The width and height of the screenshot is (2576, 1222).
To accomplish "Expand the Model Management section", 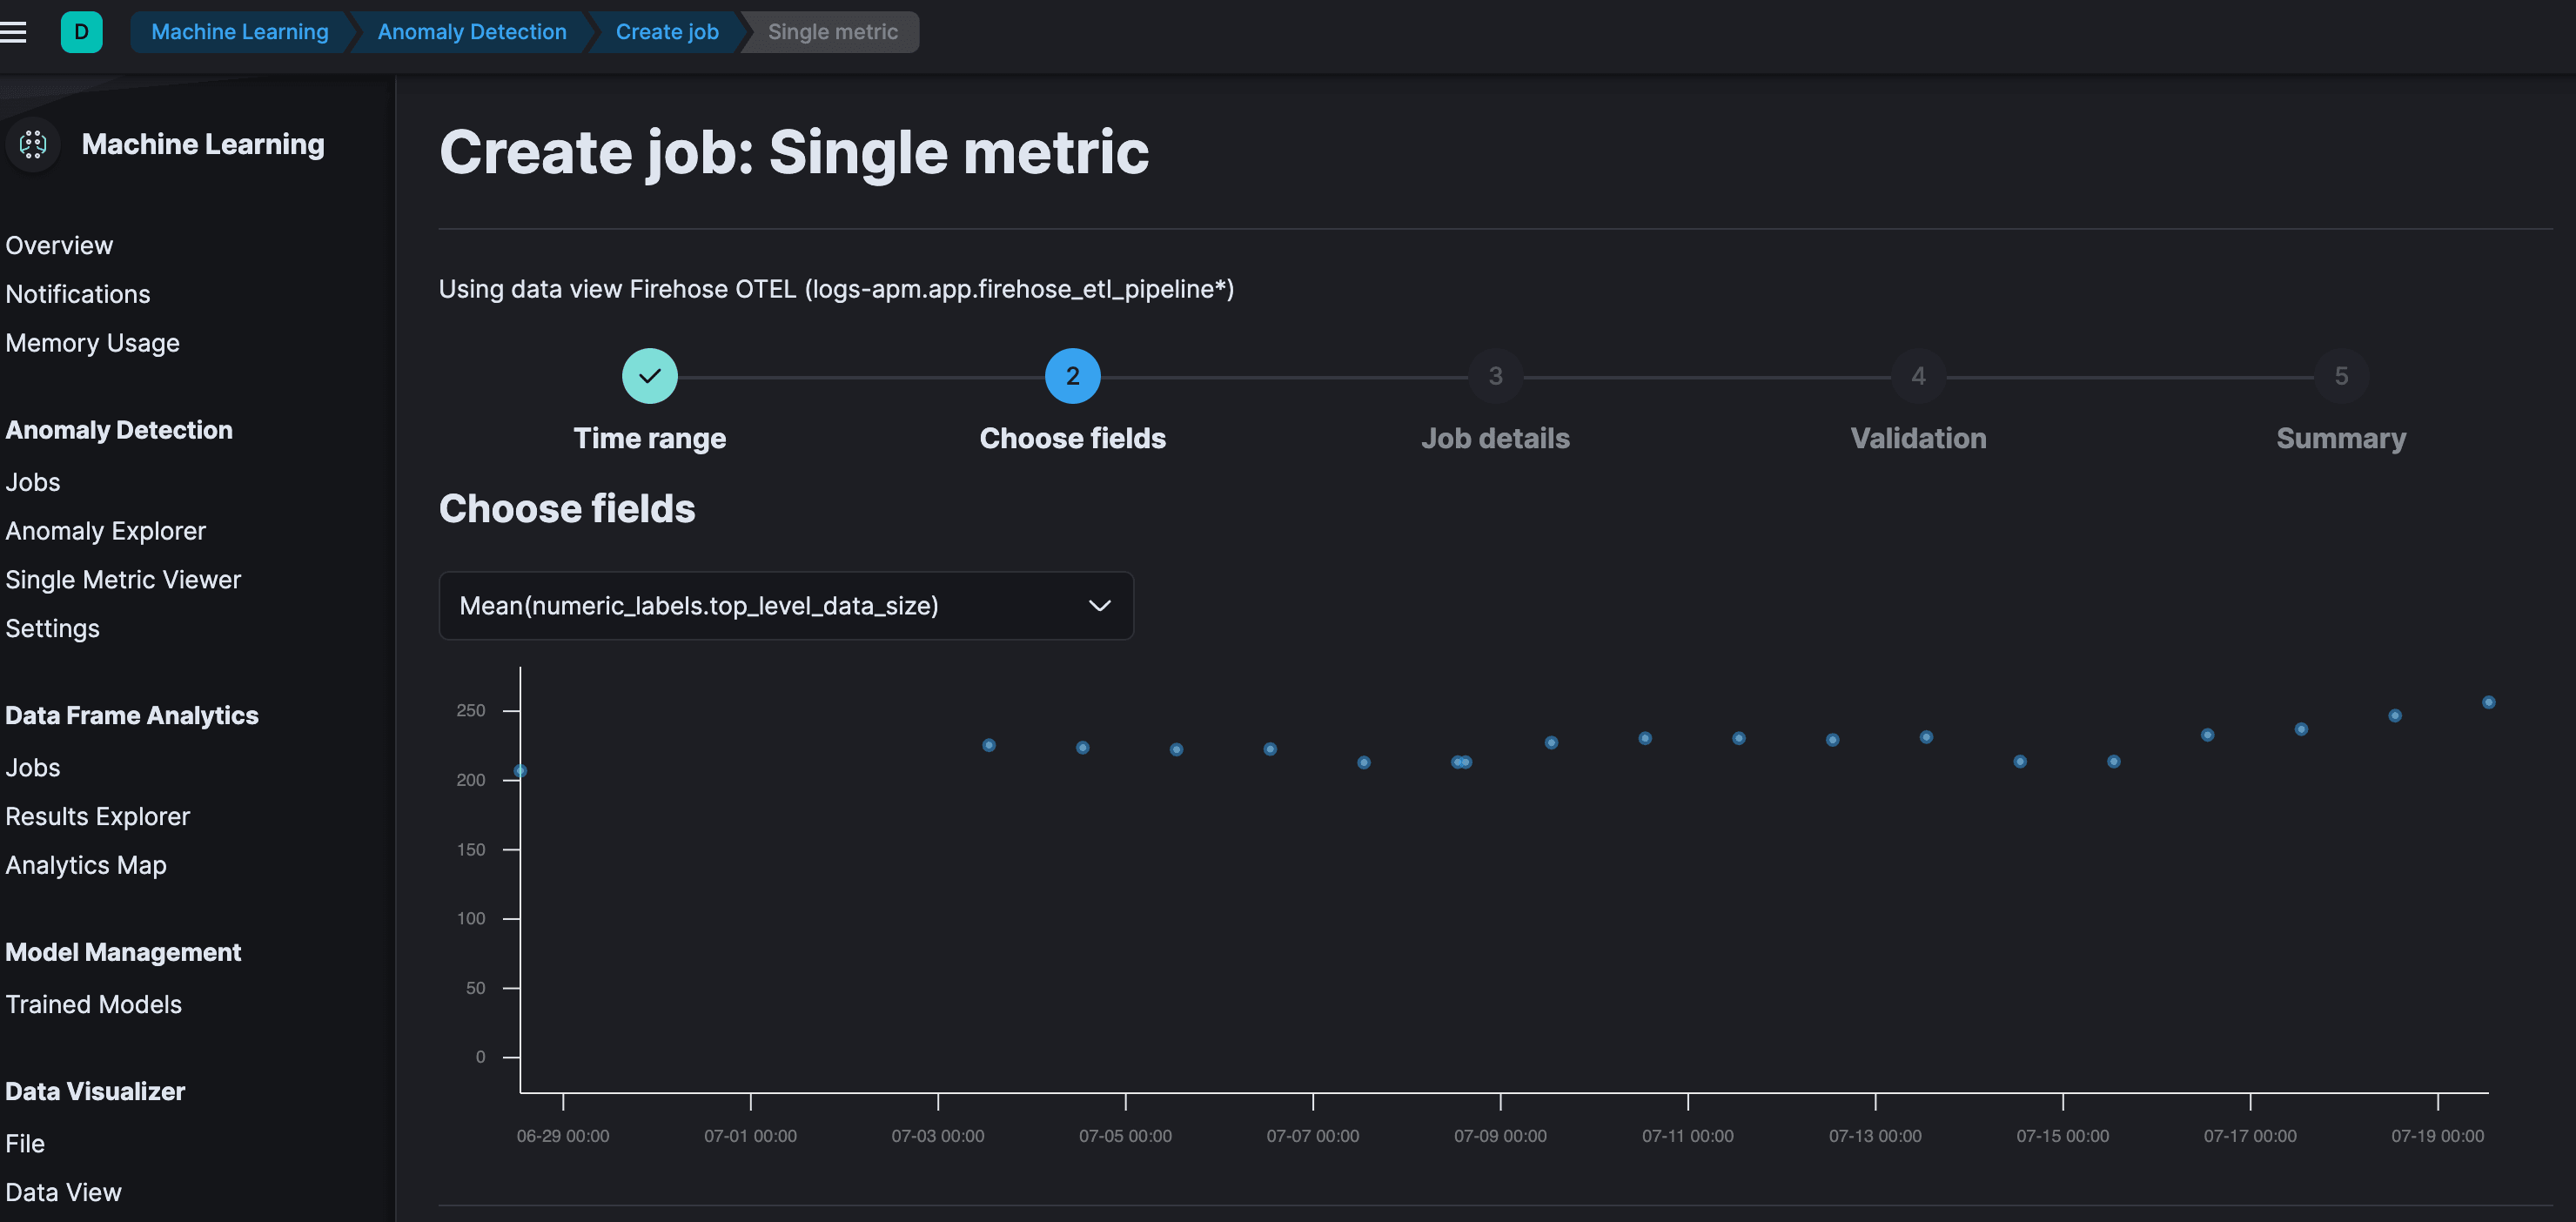I will click(124, 951).
